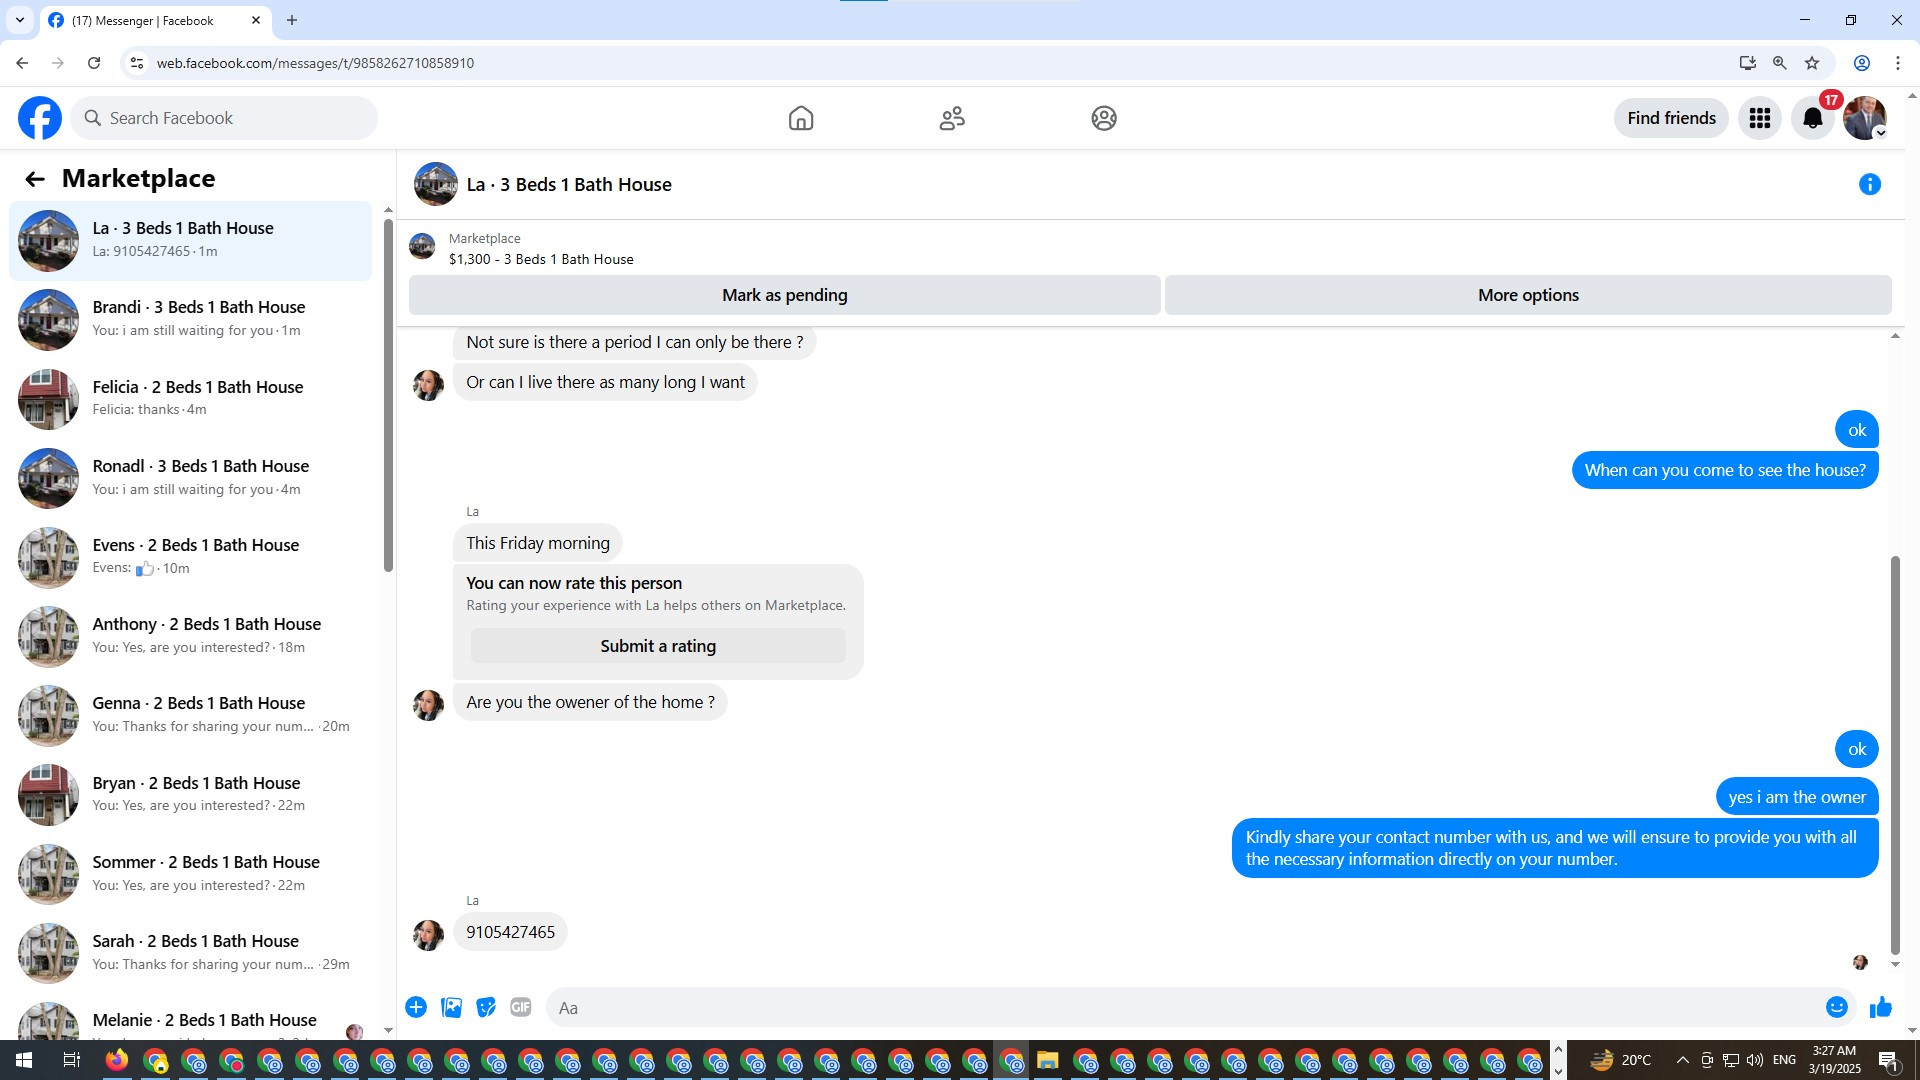Click the Find friends button
The height and width of the screenshot is (1080, 1920).
[x=1671, y=118]
